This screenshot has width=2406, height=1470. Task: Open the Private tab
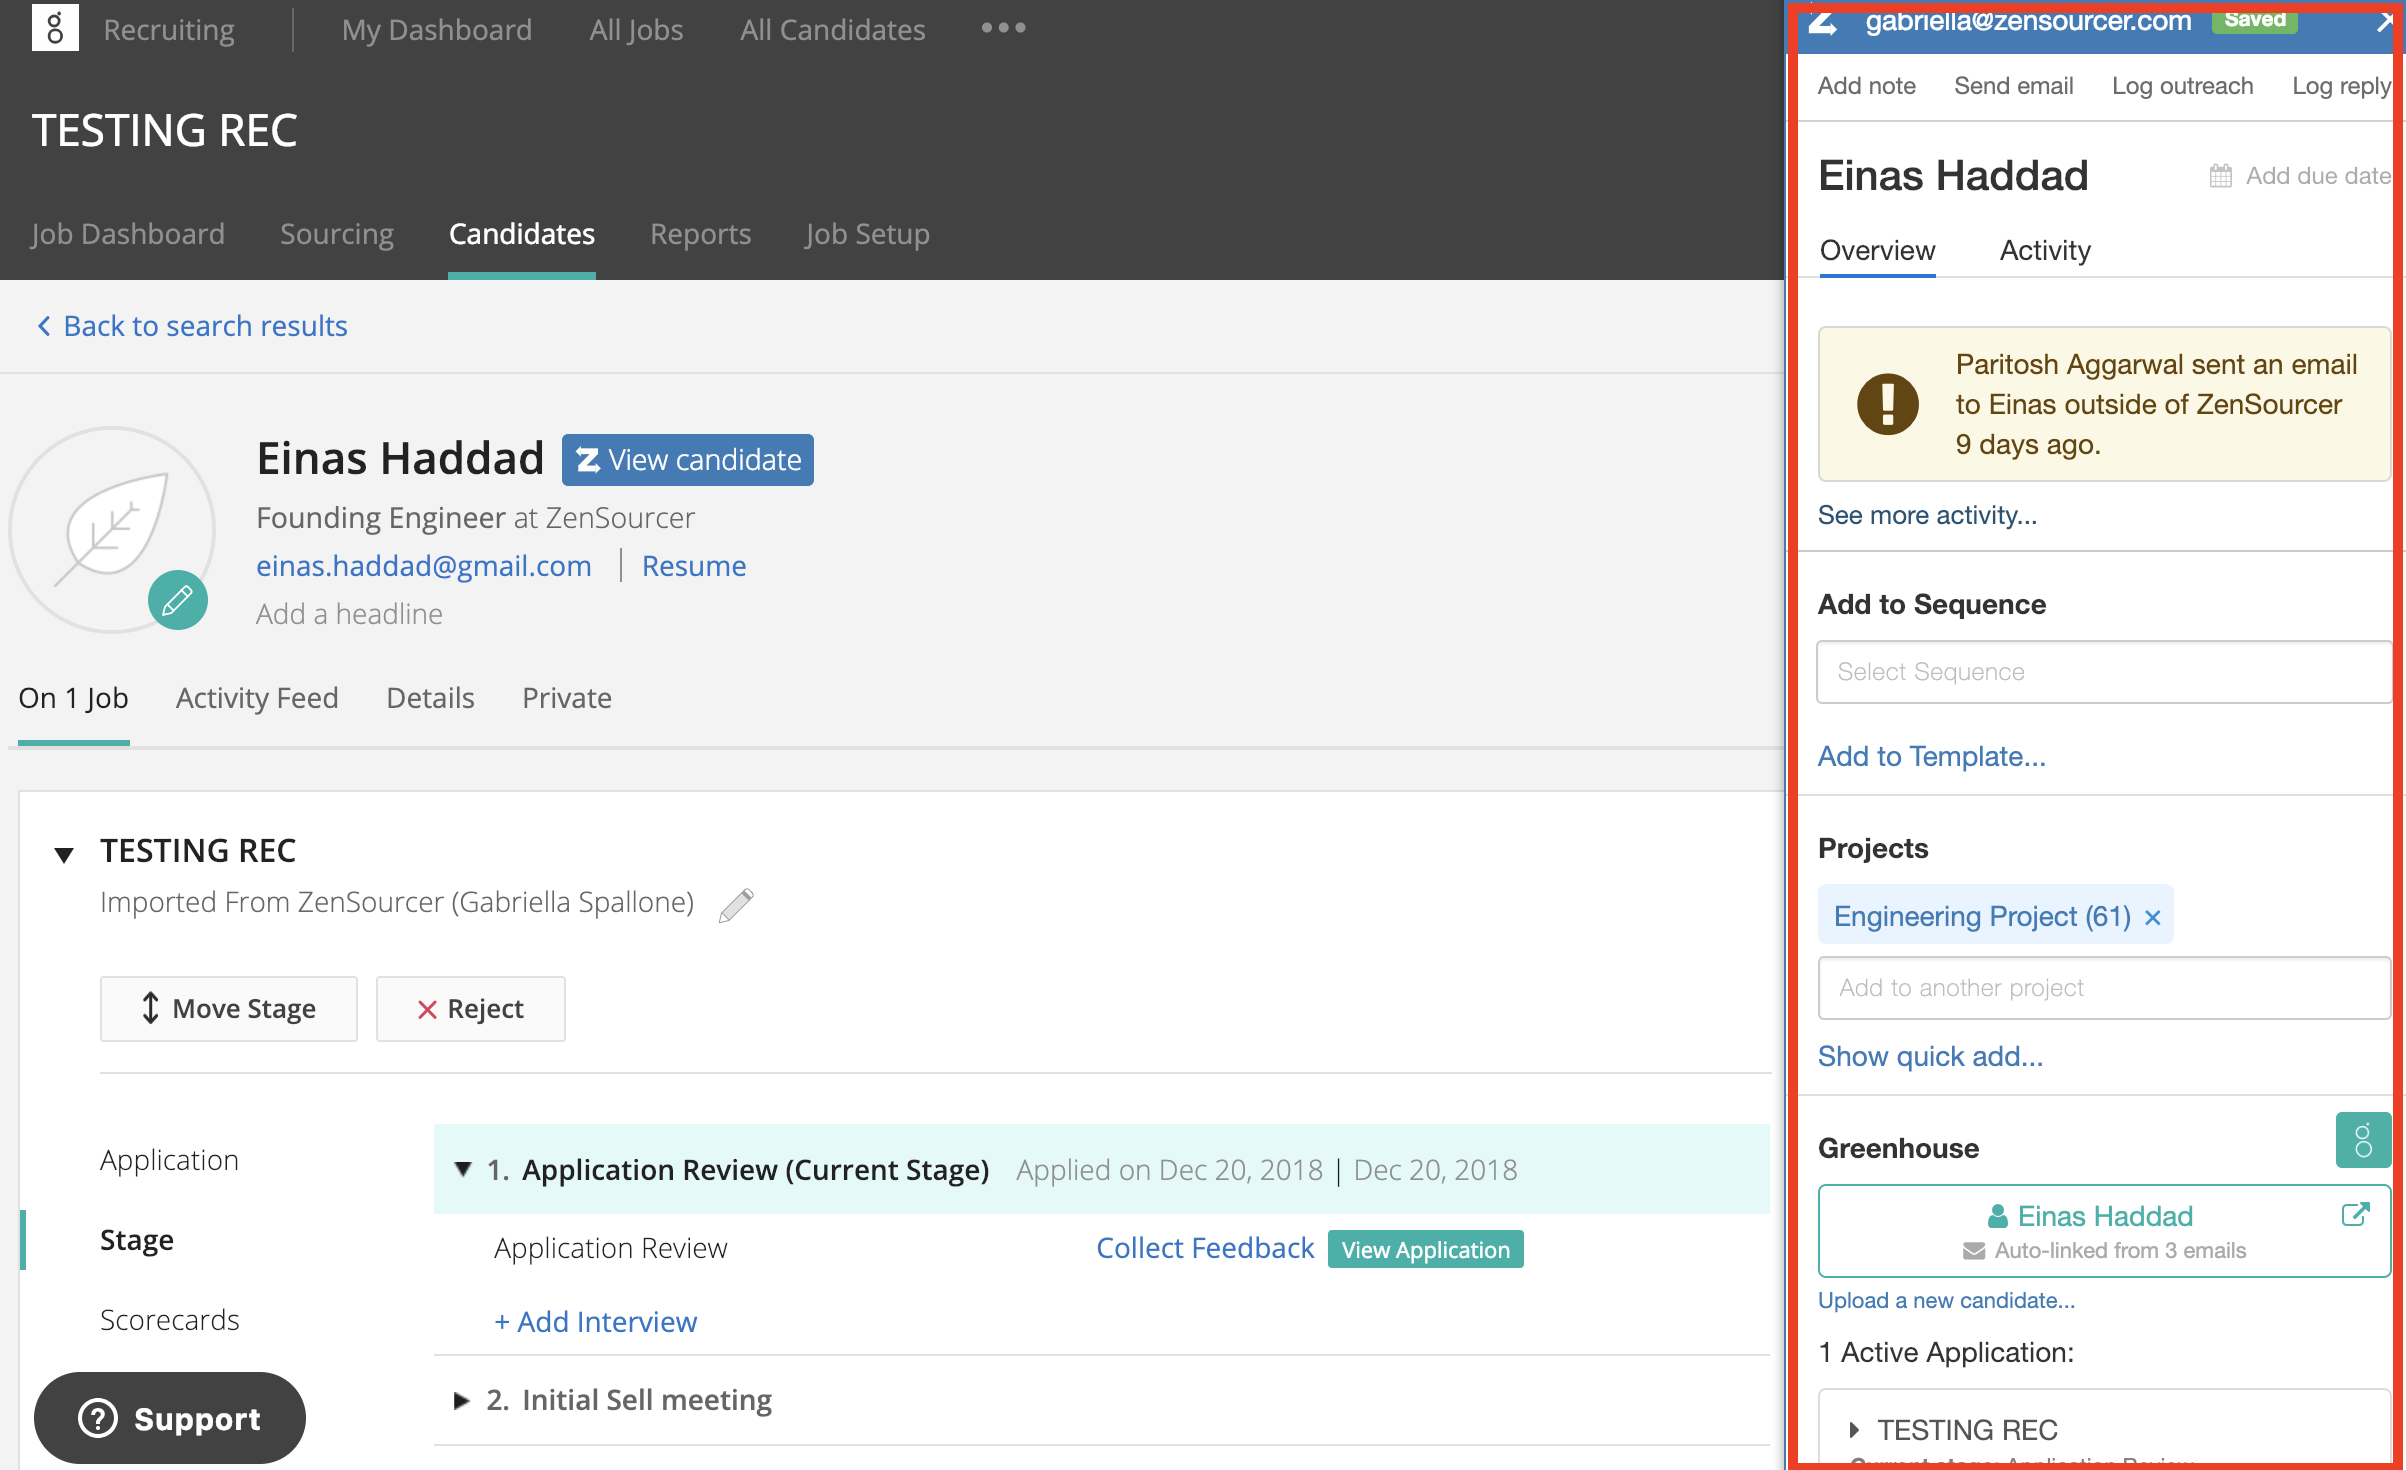pyautogui.click(x=567, y=698)
